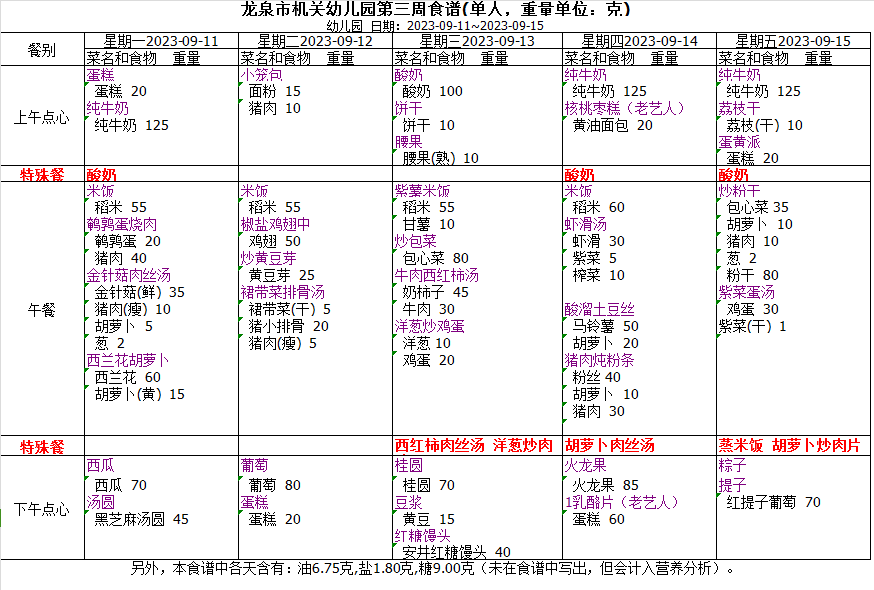This screenshot has width=874, height=590.
Task: Select the 星期三2023-09-13 column header
Action: coord(477,41)
